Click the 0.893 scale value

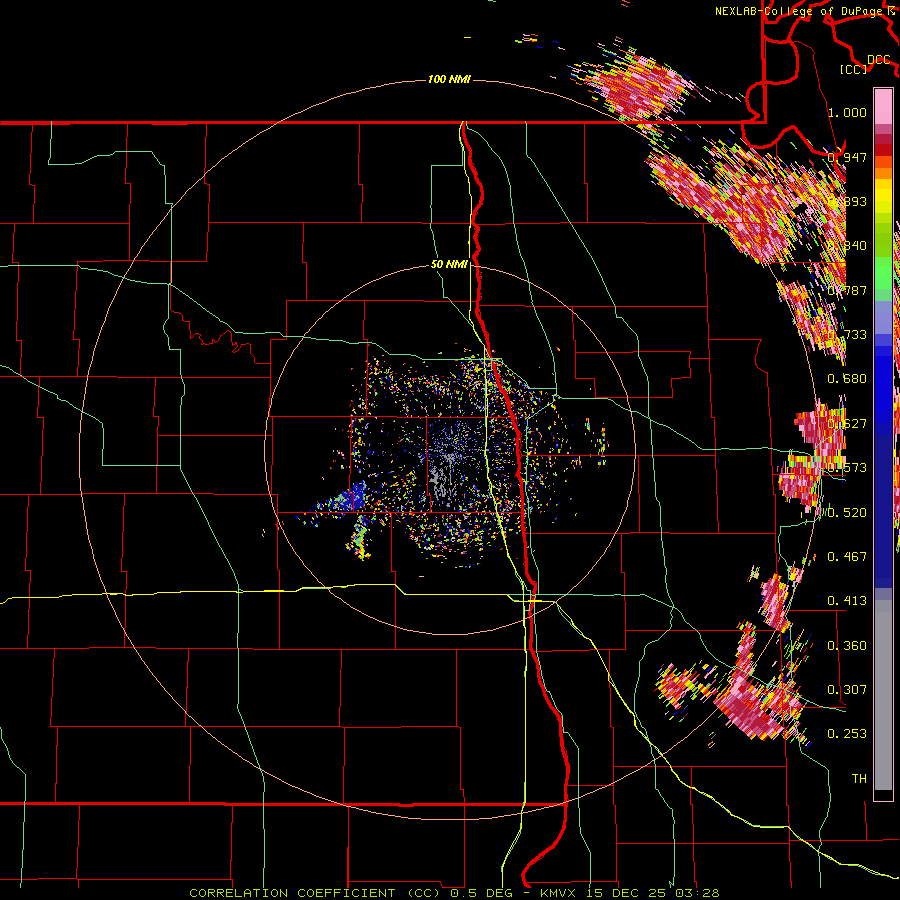[847, 201]
